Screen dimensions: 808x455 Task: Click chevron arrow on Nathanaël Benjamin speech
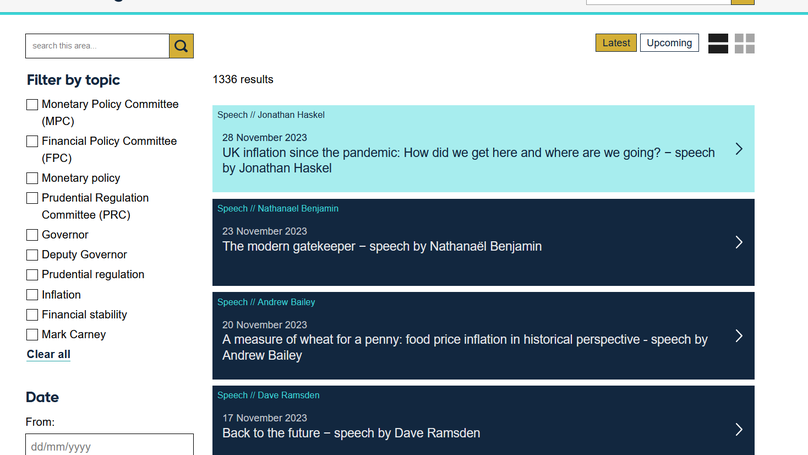coord(739,242)
